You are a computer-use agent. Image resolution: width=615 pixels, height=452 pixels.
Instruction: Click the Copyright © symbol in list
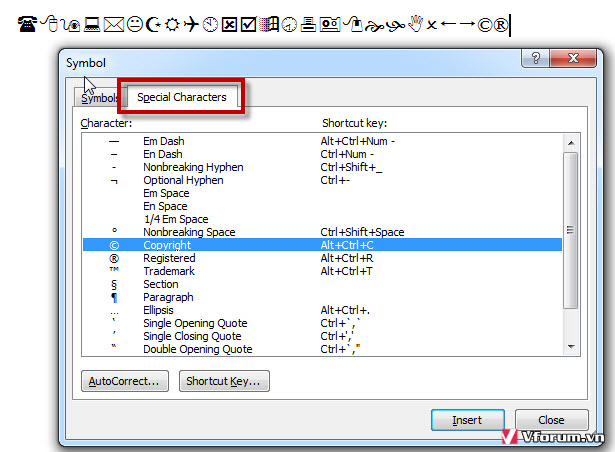click(114, 245)
